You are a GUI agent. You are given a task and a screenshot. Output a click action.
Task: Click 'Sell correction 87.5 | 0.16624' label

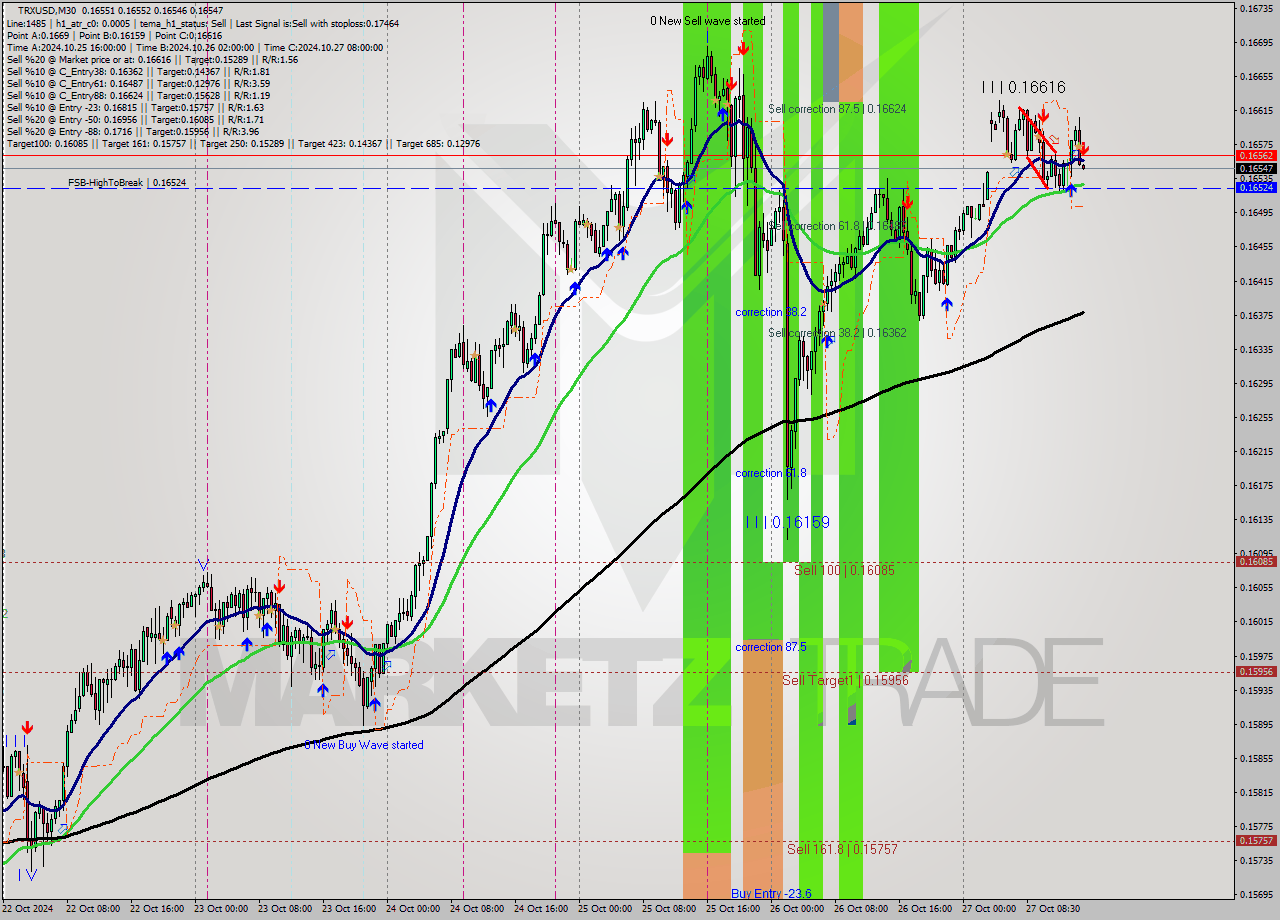pyautogui.click(x=837, y=109)
